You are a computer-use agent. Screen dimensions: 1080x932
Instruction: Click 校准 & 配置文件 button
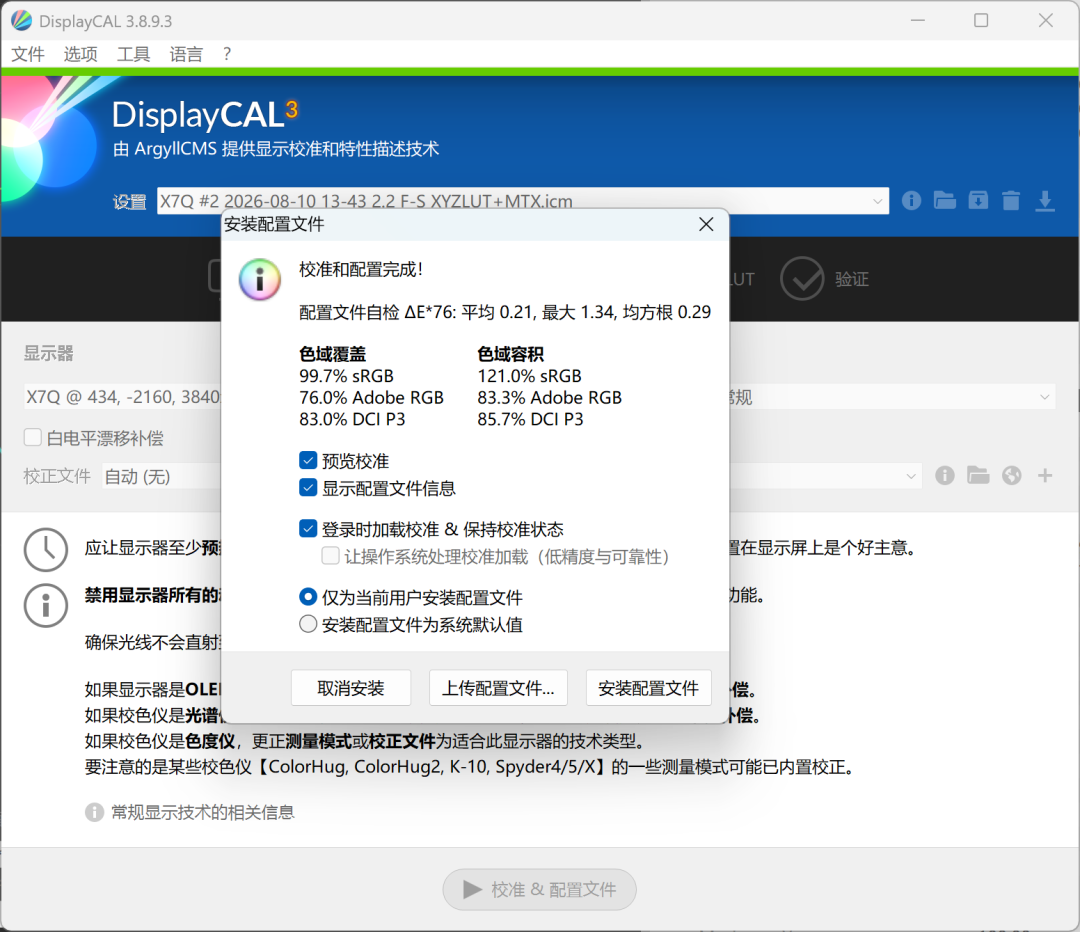539,889
